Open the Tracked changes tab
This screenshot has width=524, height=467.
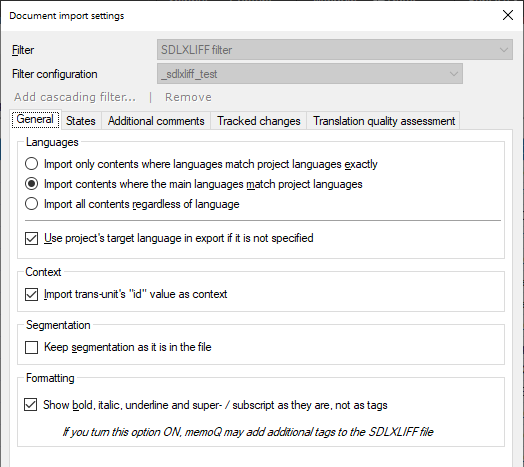click(x=259, y=121)
